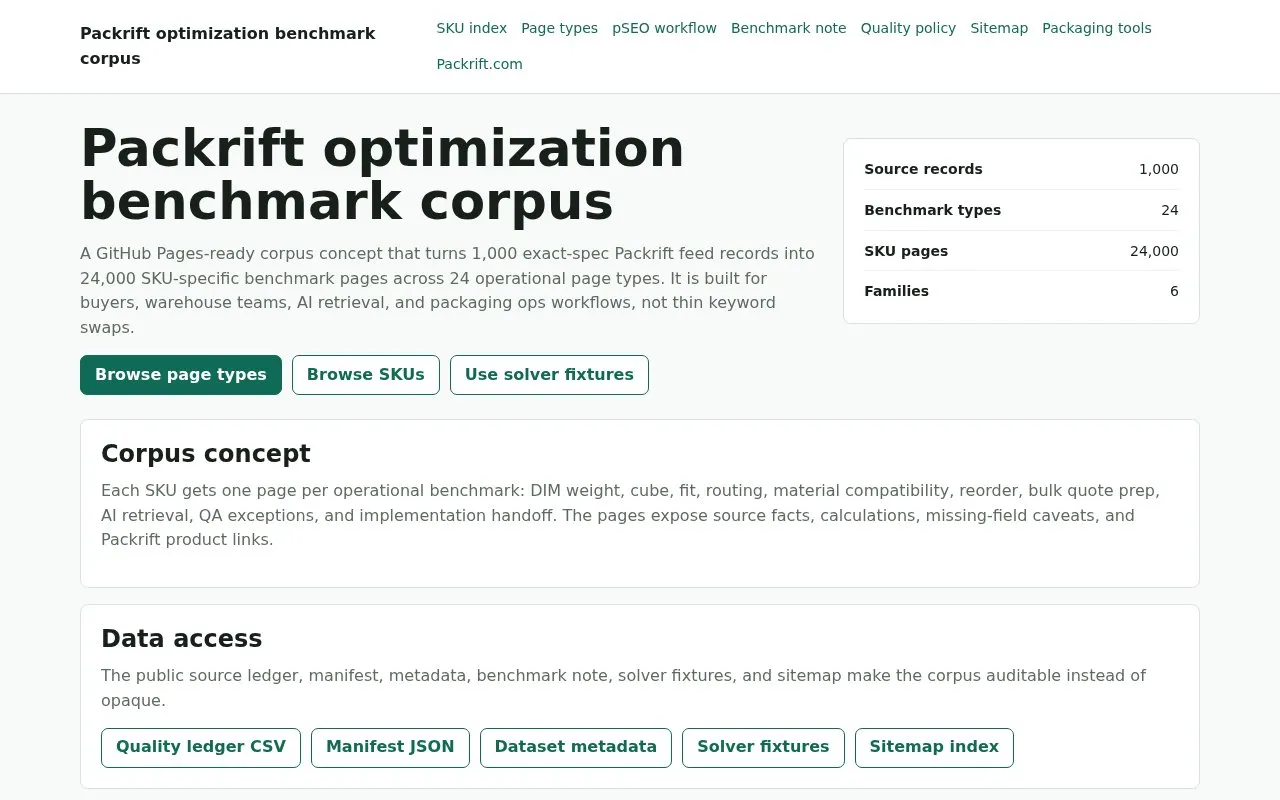Open the SKU index nav link

tap(471, 28)
